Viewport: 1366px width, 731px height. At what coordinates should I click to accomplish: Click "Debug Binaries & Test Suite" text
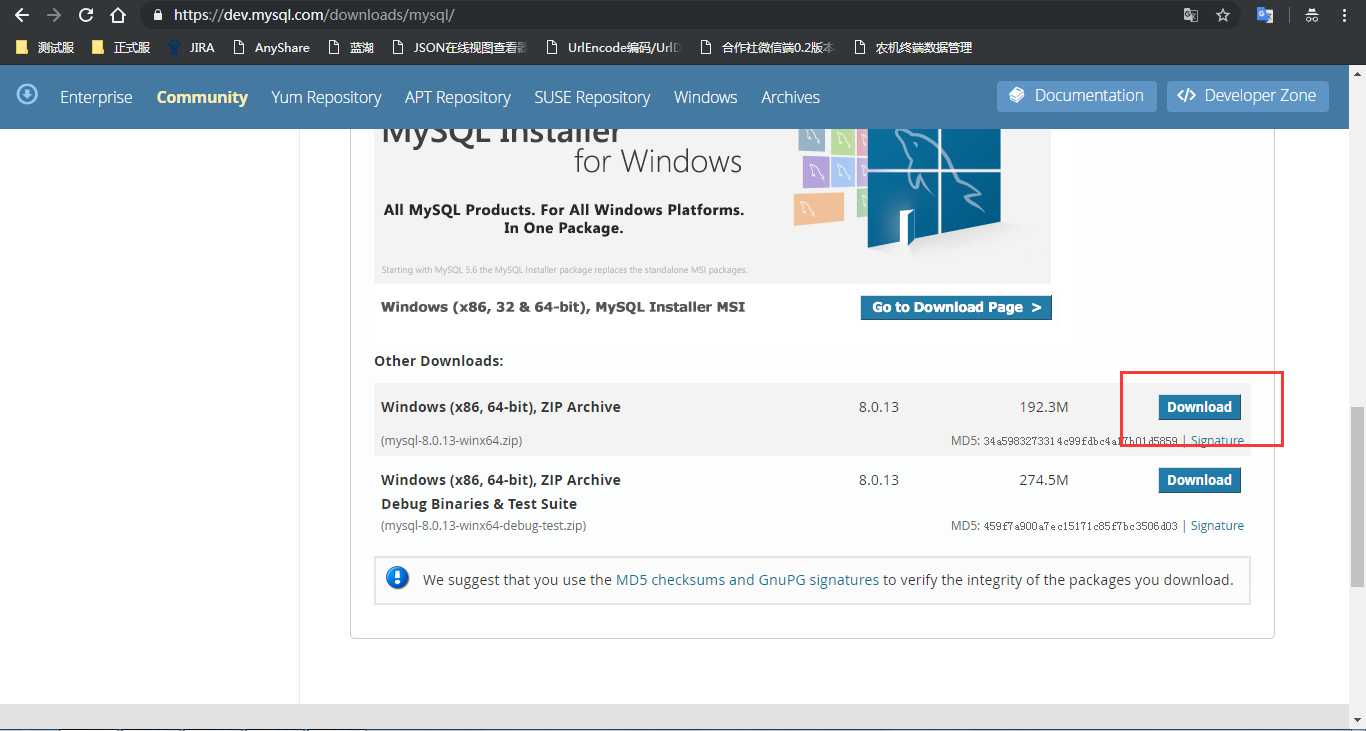(x=479, y=504)
